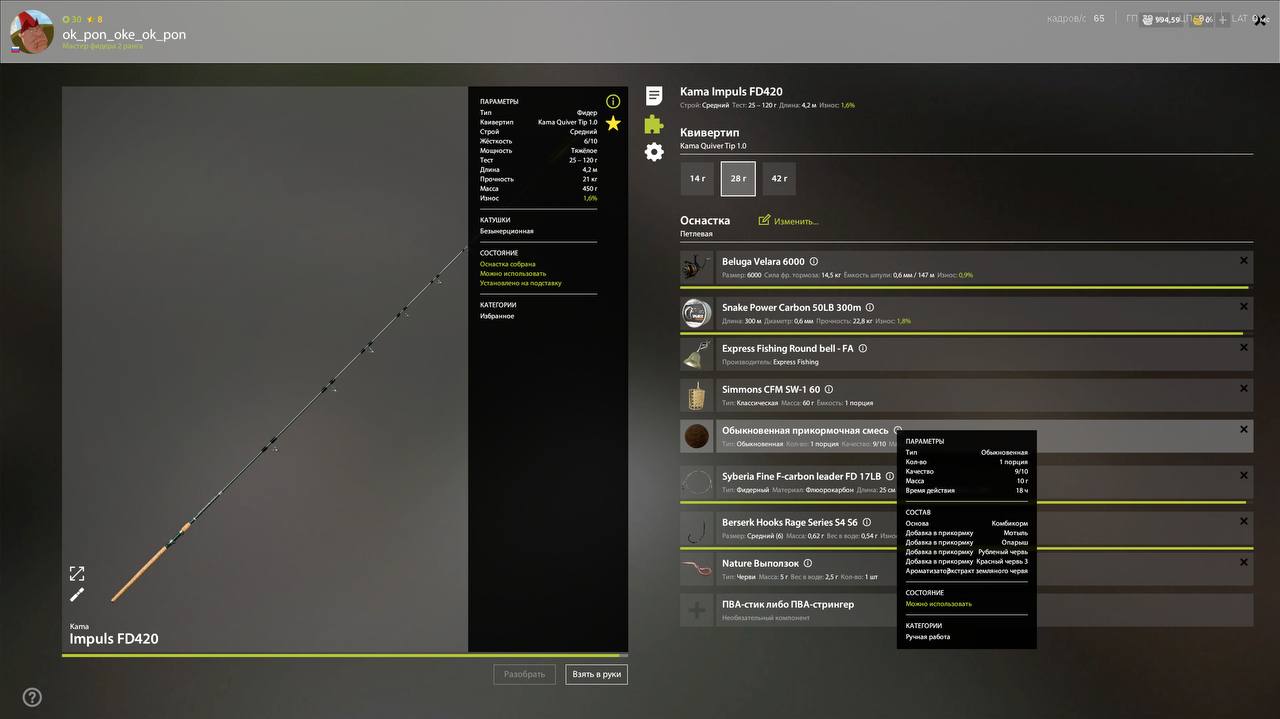The image size is (1280, 719).
Task: Select the 14 г quivertip option
Action: point(697,179)
